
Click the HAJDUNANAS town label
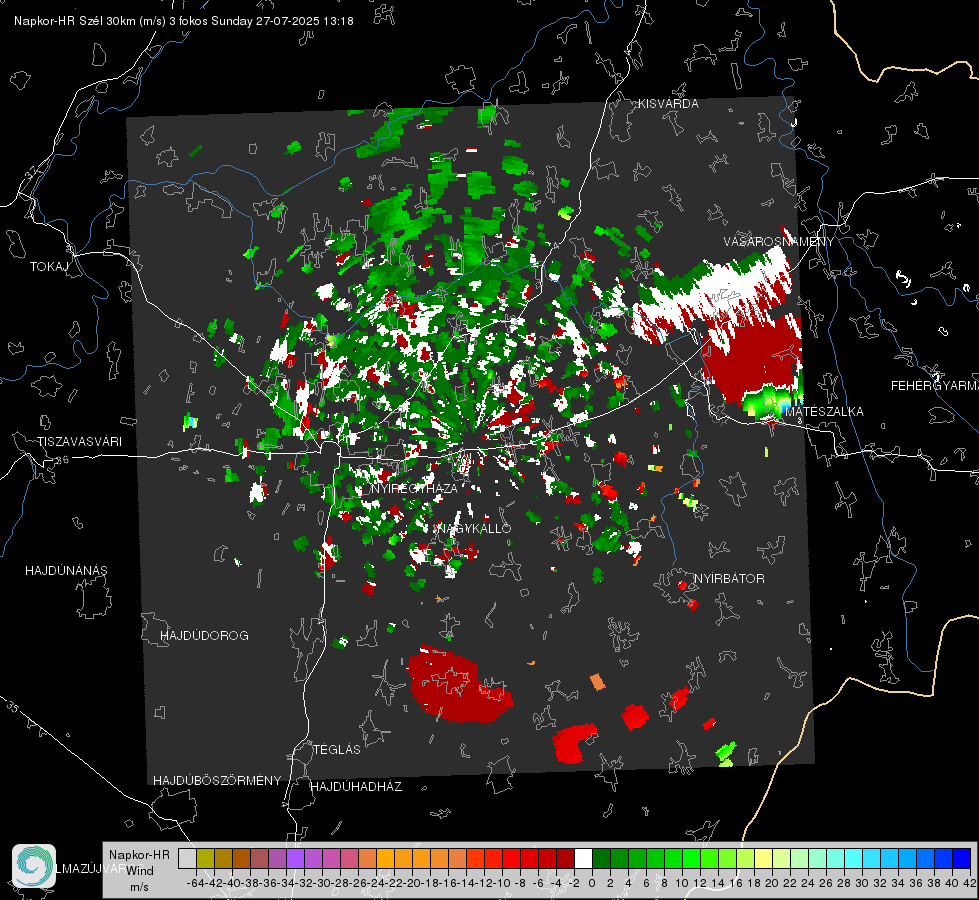click(66, 571)
